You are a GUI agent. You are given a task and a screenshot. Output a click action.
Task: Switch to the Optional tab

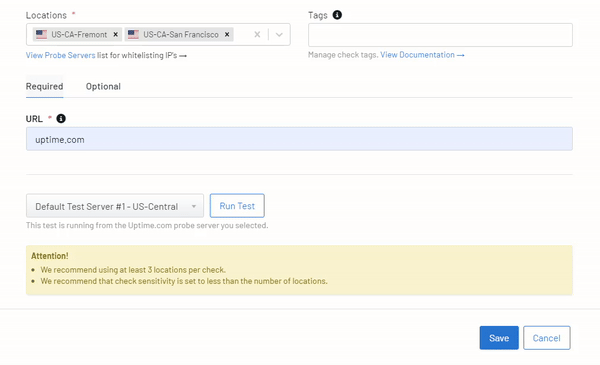103,86
